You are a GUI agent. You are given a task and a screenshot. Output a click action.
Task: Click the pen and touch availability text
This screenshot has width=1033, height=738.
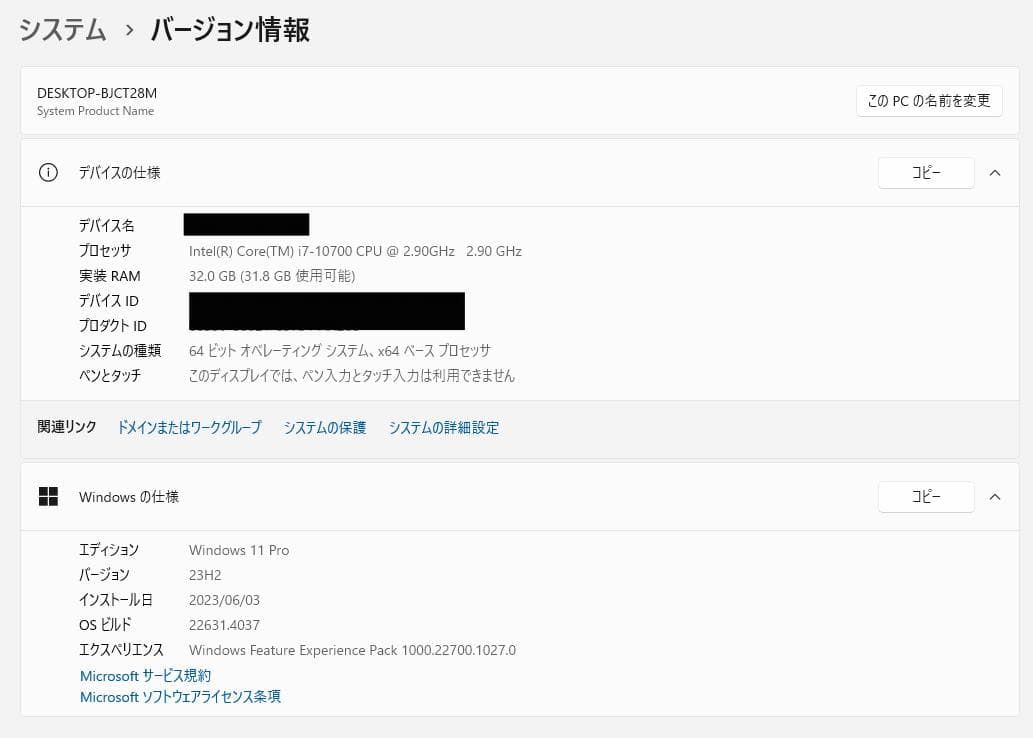point(352,376)
